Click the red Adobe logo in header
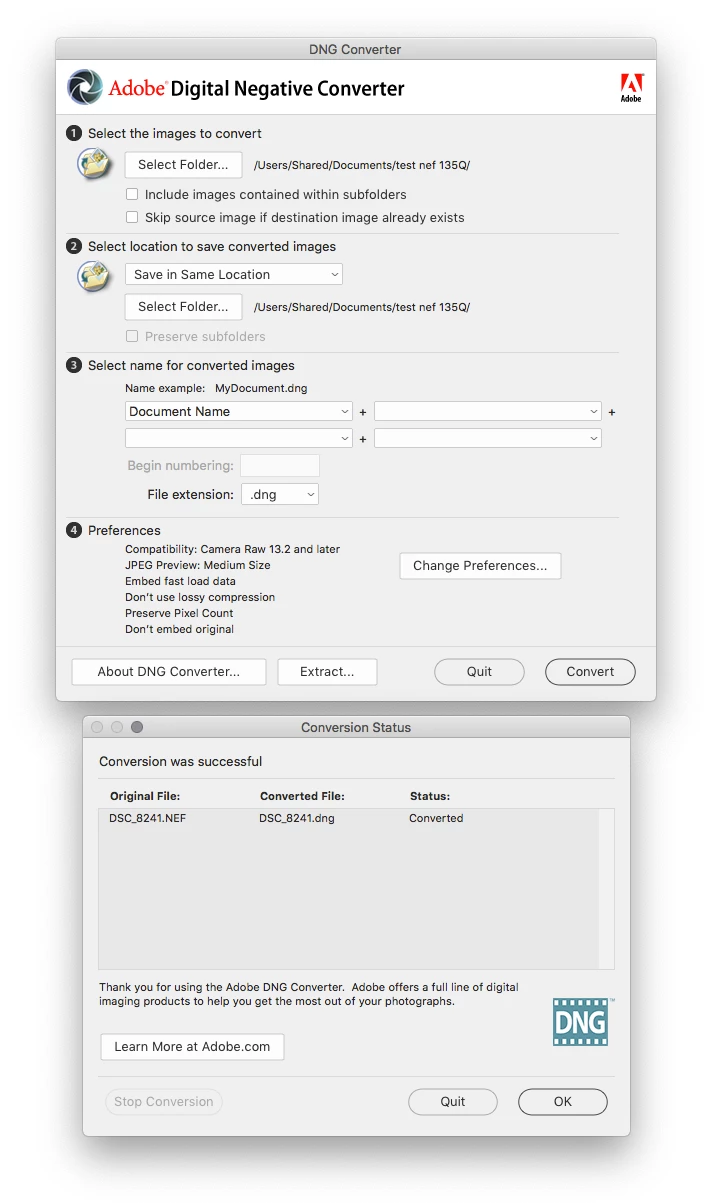 point(631,88)
